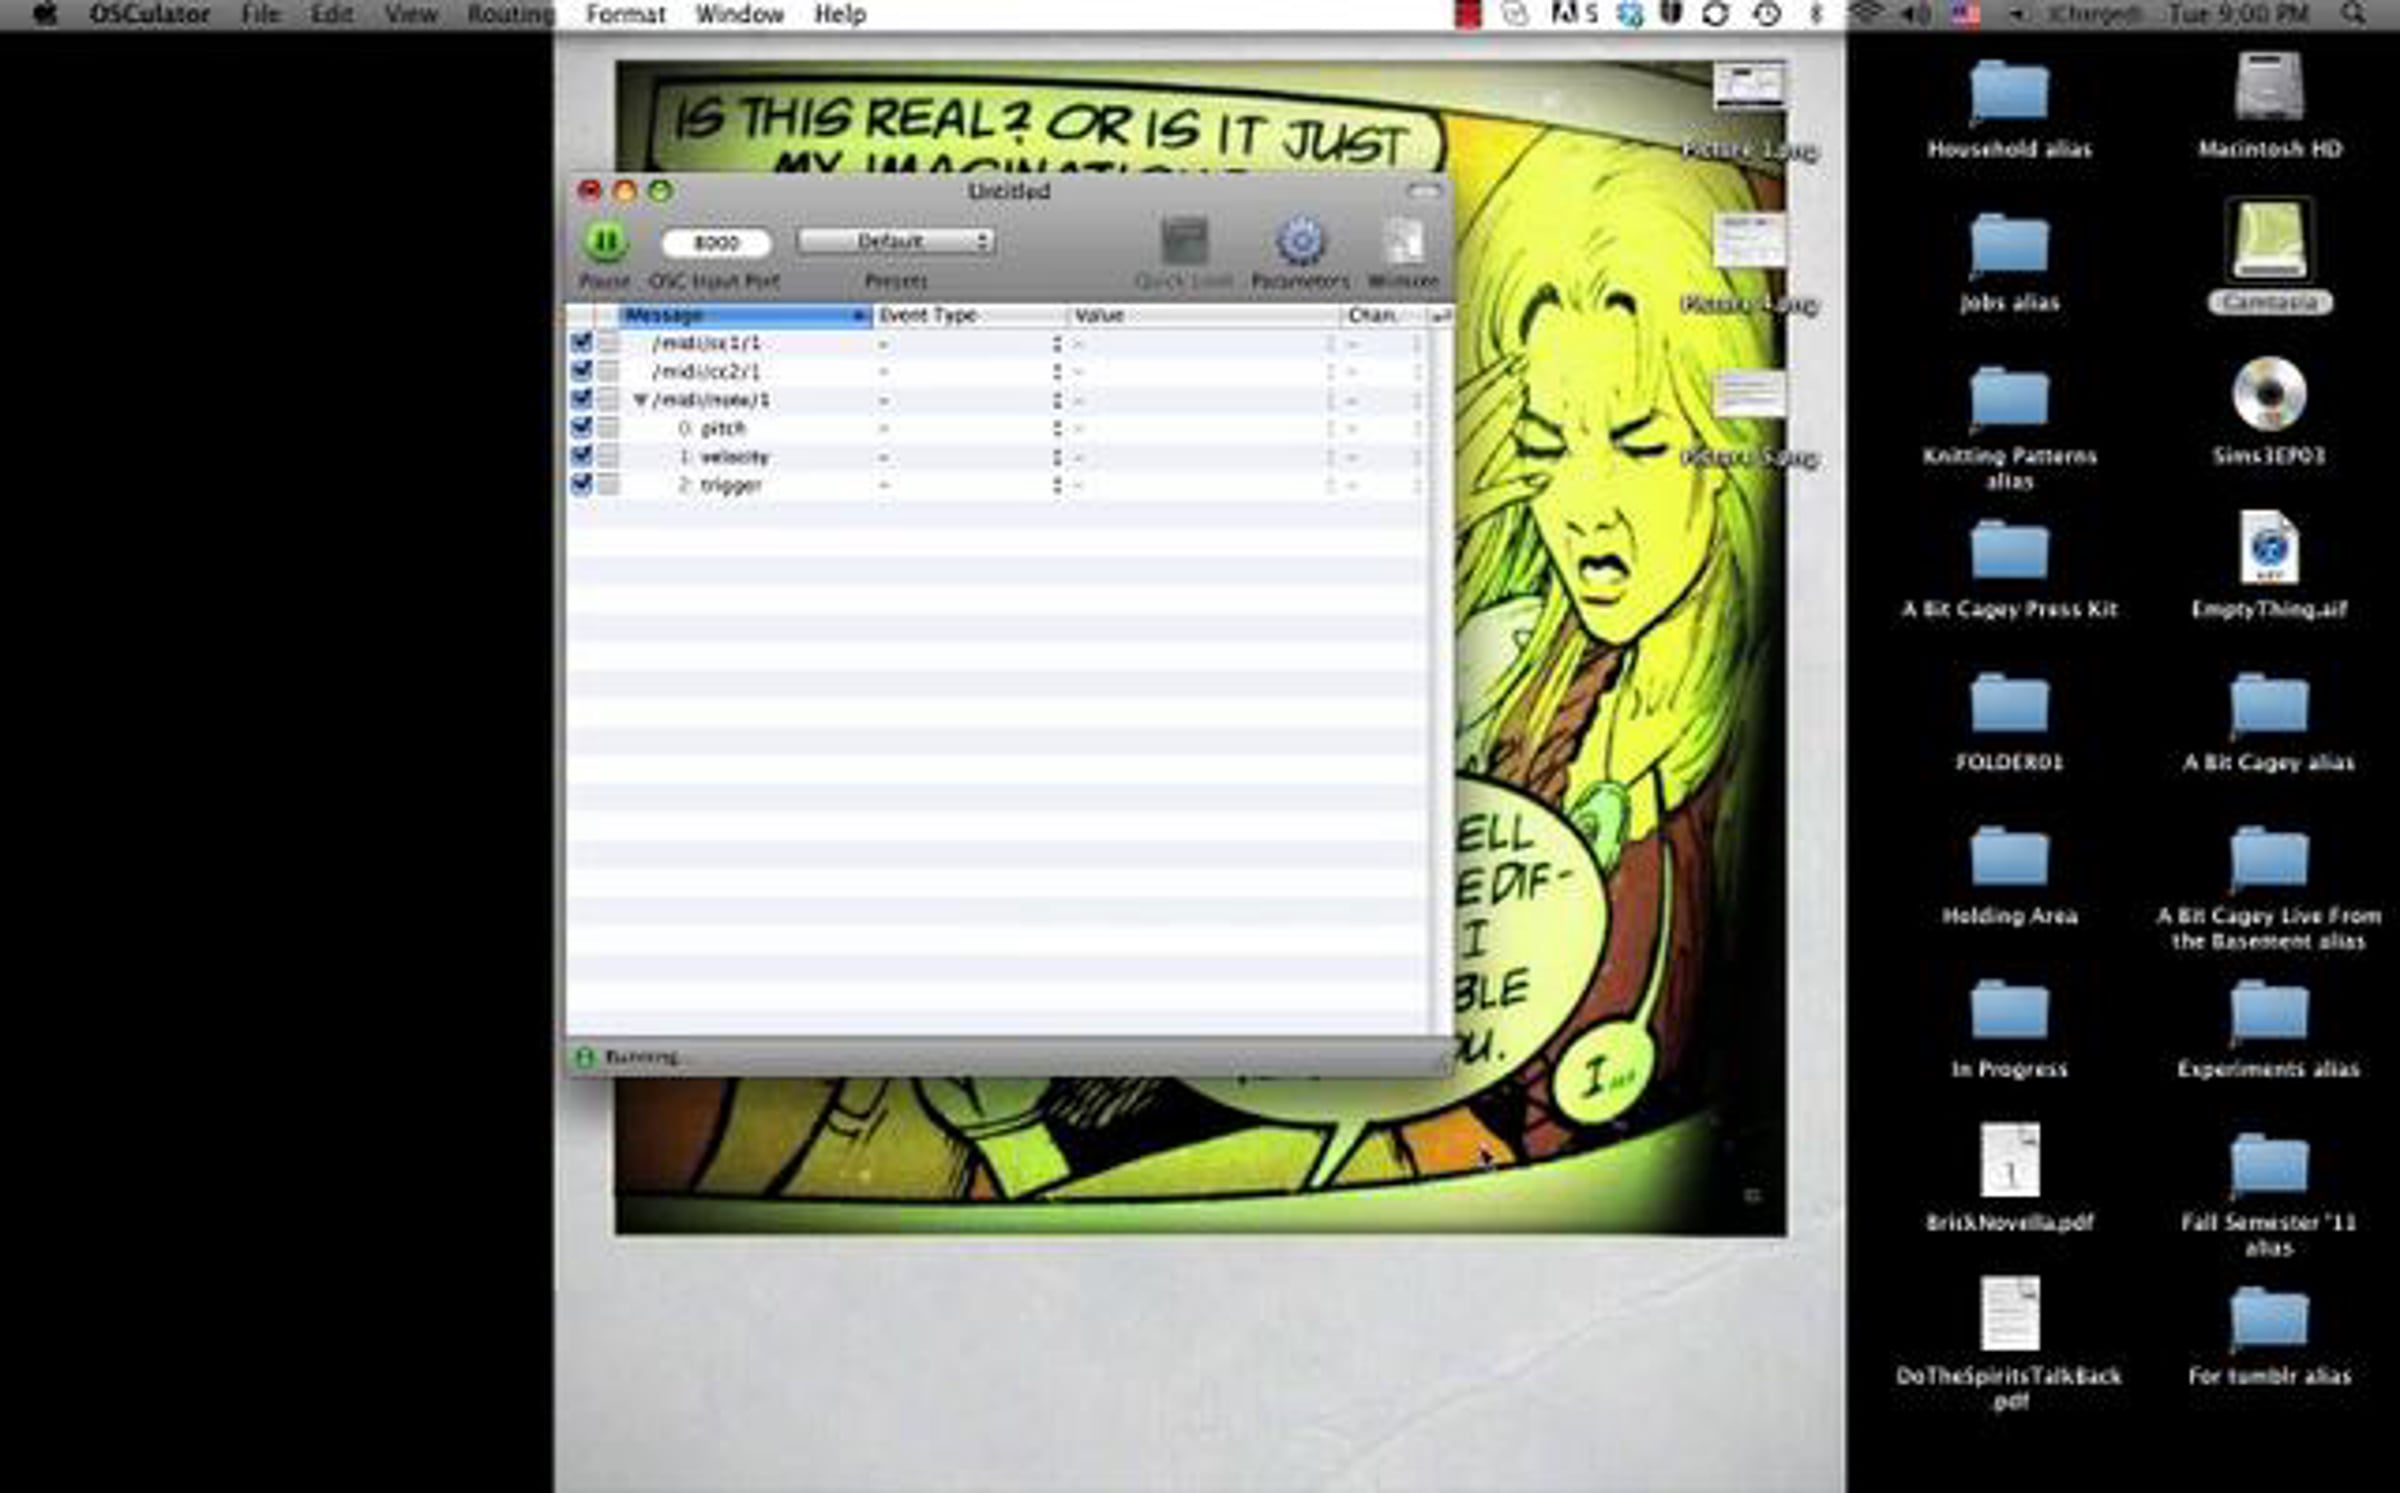Select the /midi/note/1 message row text
Image resolution: width=2400 pixels, height=1493 pixels.
(710, 400)
